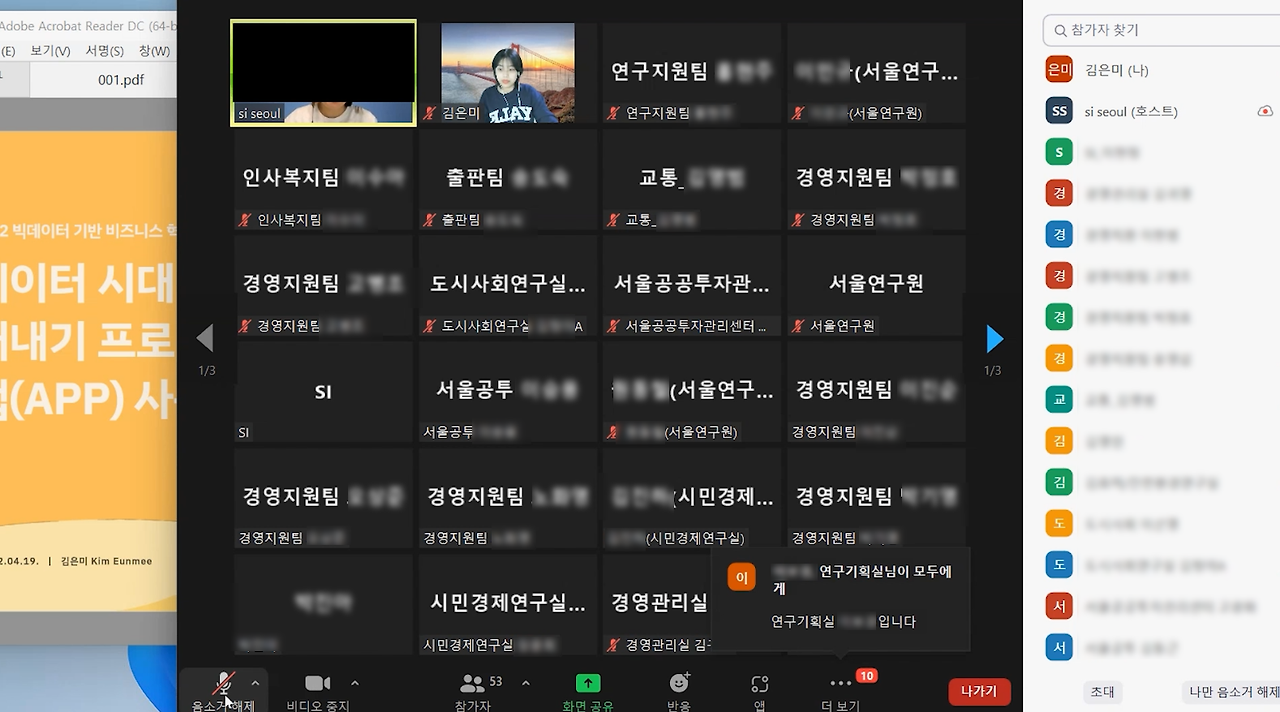Viewport: 1280px width, 712px height.
Task: Stop video using 비디오 중지 camera icon
Action: [318, 684]
